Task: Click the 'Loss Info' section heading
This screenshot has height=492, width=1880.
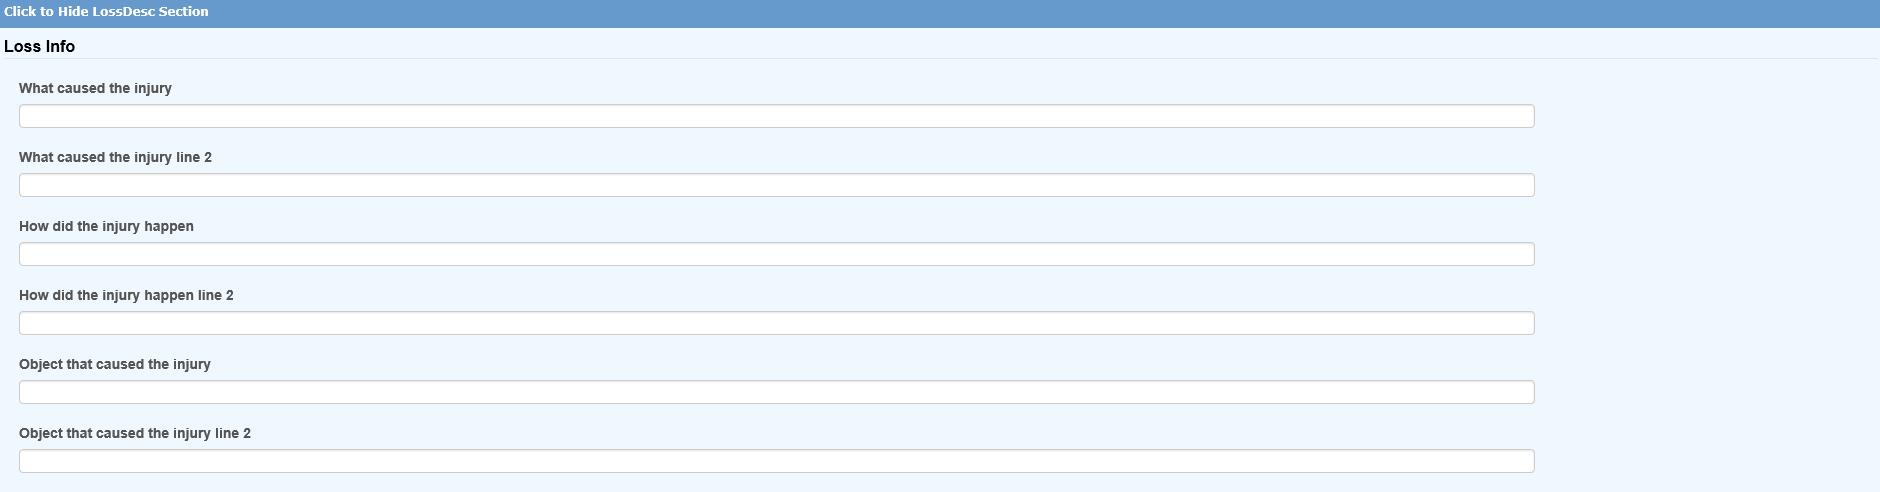Action: point(40,47)
